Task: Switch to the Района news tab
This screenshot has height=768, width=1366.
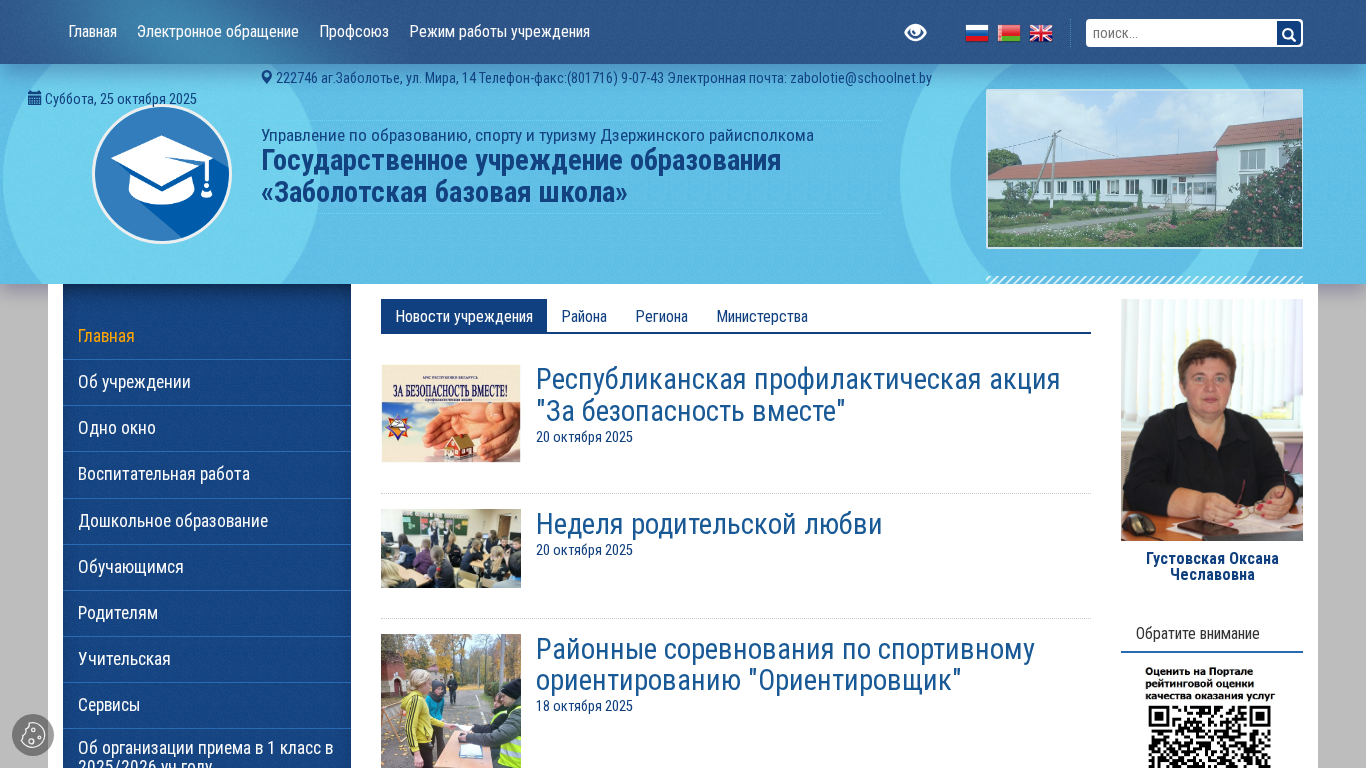Action: pos(584,316)
